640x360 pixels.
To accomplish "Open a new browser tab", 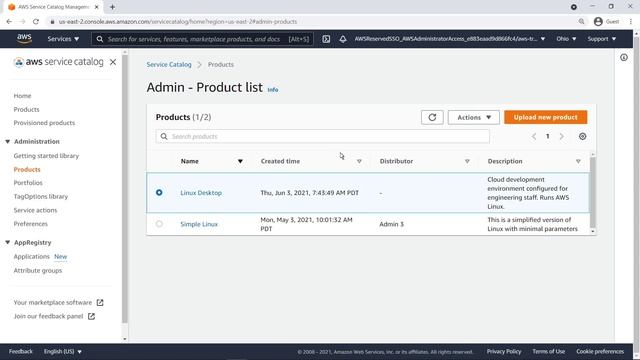I will (x=112, y=7).
